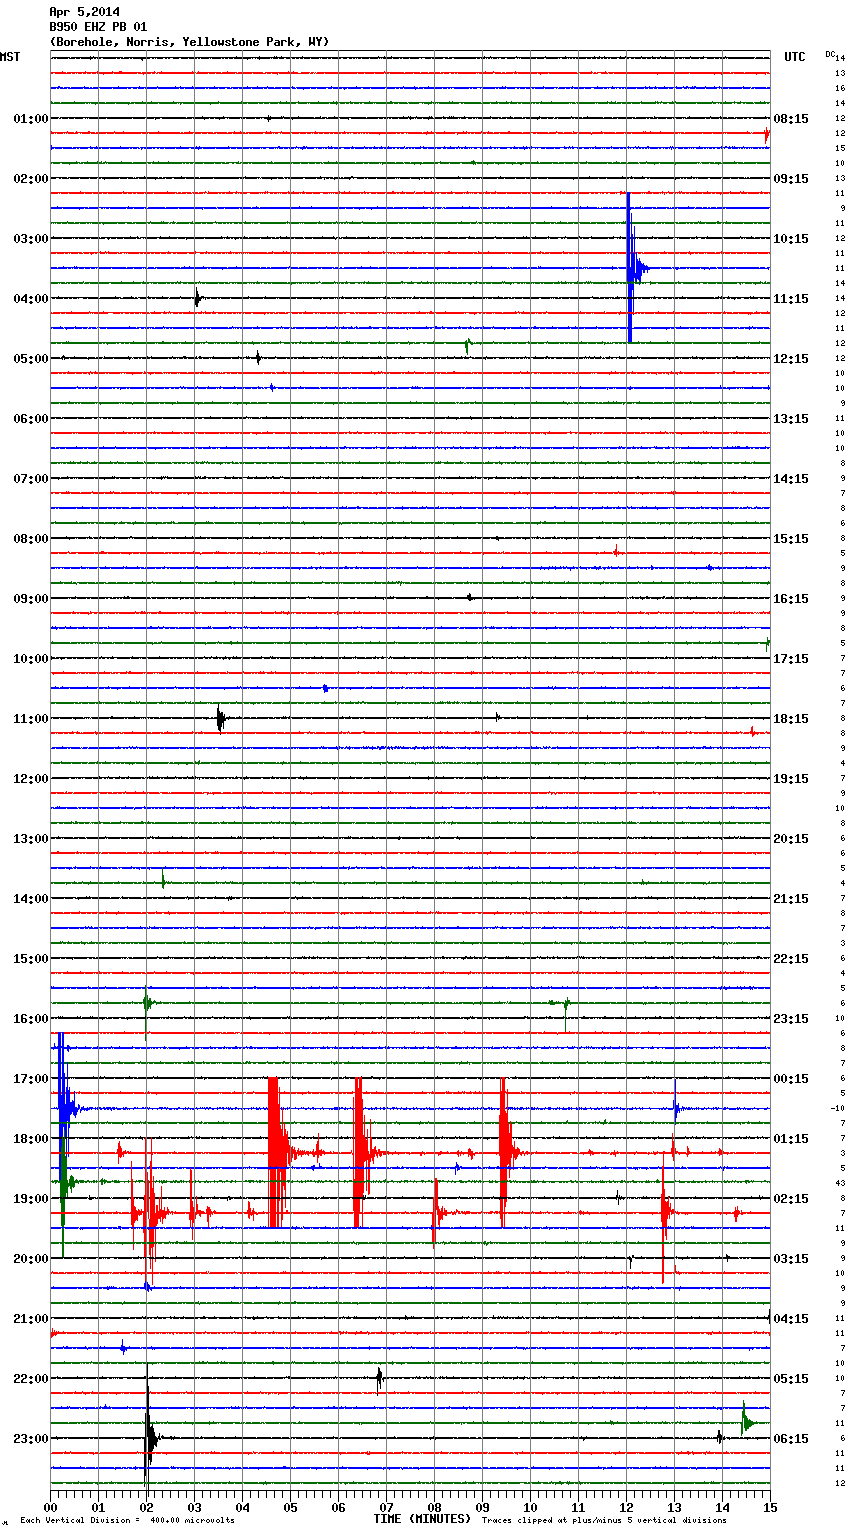Click the "12:15" UTC time label
Image resolution: width=850 pixels, height=1534 pixels.
[x=791, y=359]
